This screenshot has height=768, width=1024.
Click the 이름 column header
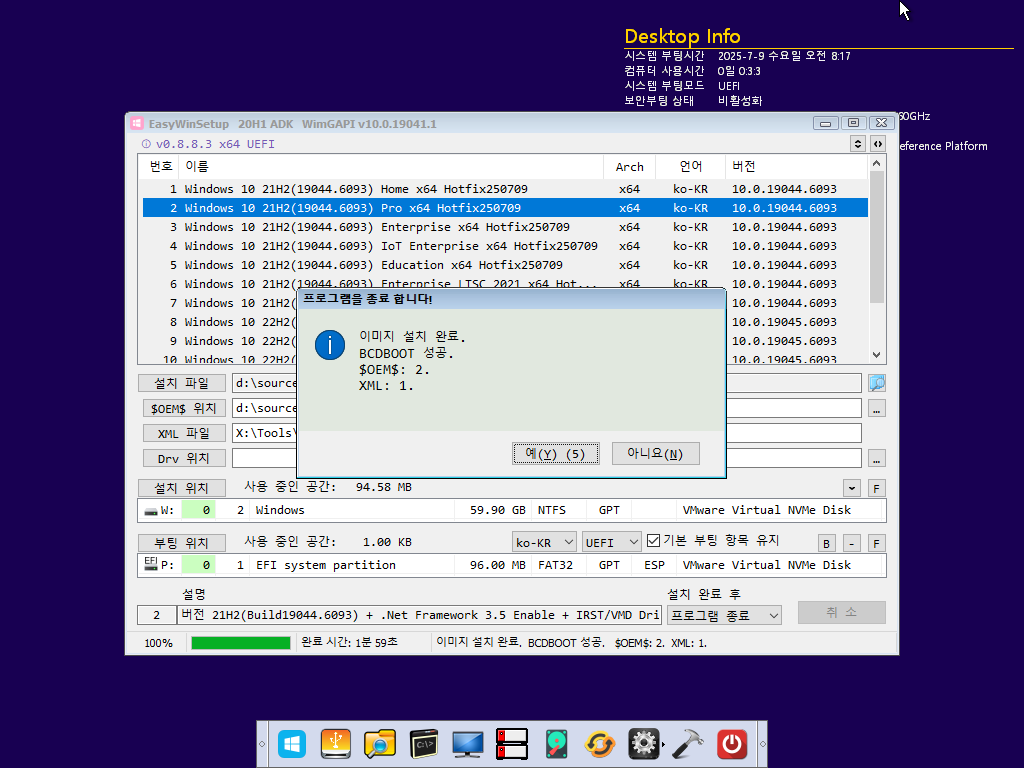tap(391, 167)
